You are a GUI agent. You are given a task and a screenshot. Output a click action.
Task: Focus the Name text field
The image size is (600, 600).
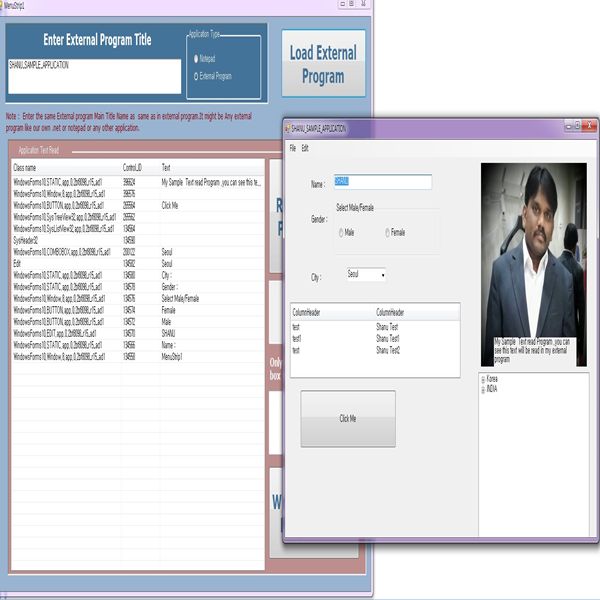click(383, 182)
